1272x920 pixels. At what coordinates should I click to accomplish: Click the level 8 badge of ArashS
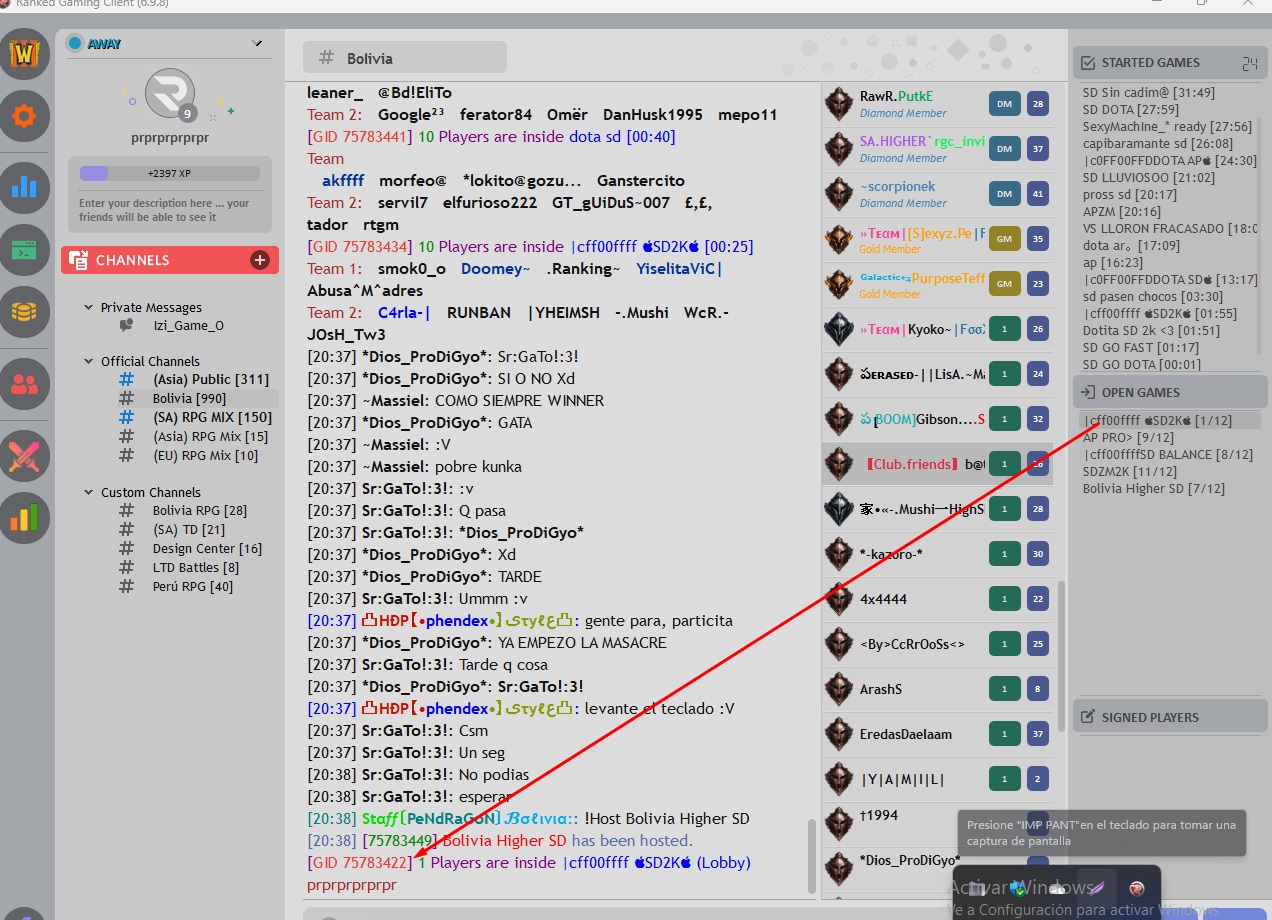[x=1037, y=689]
